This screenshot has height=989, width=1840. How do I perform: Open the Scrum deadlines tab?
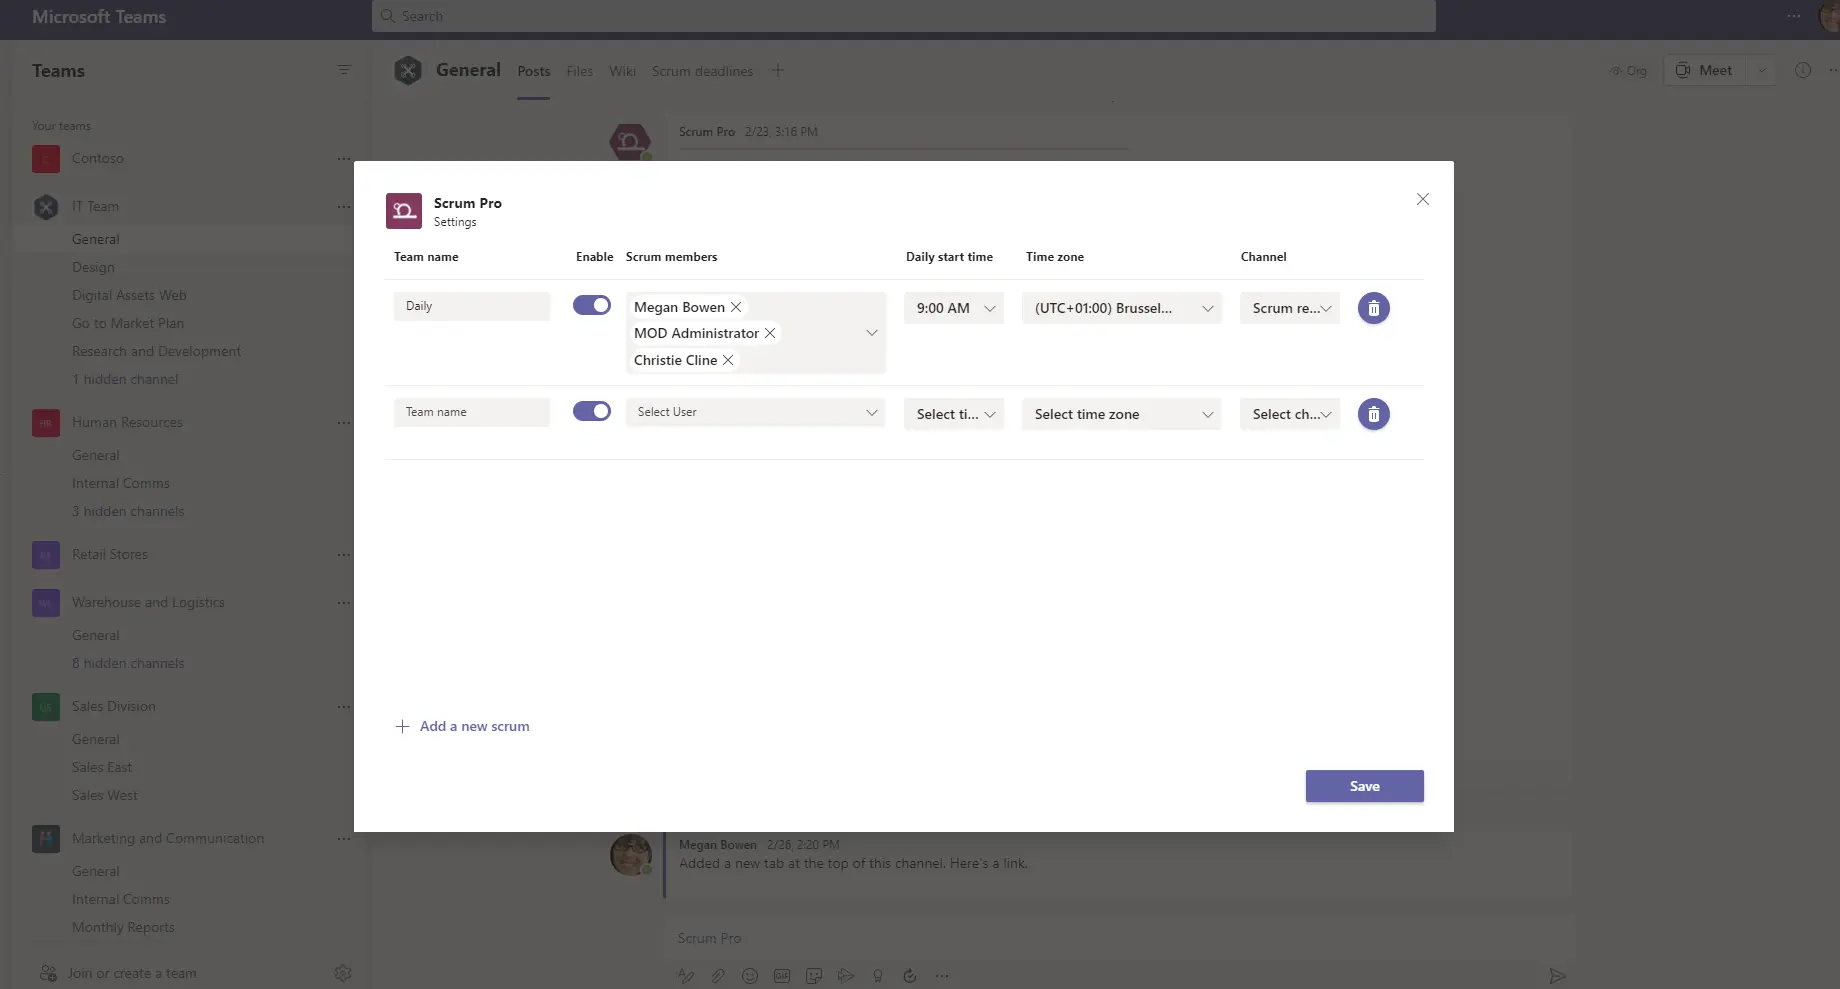702,71
